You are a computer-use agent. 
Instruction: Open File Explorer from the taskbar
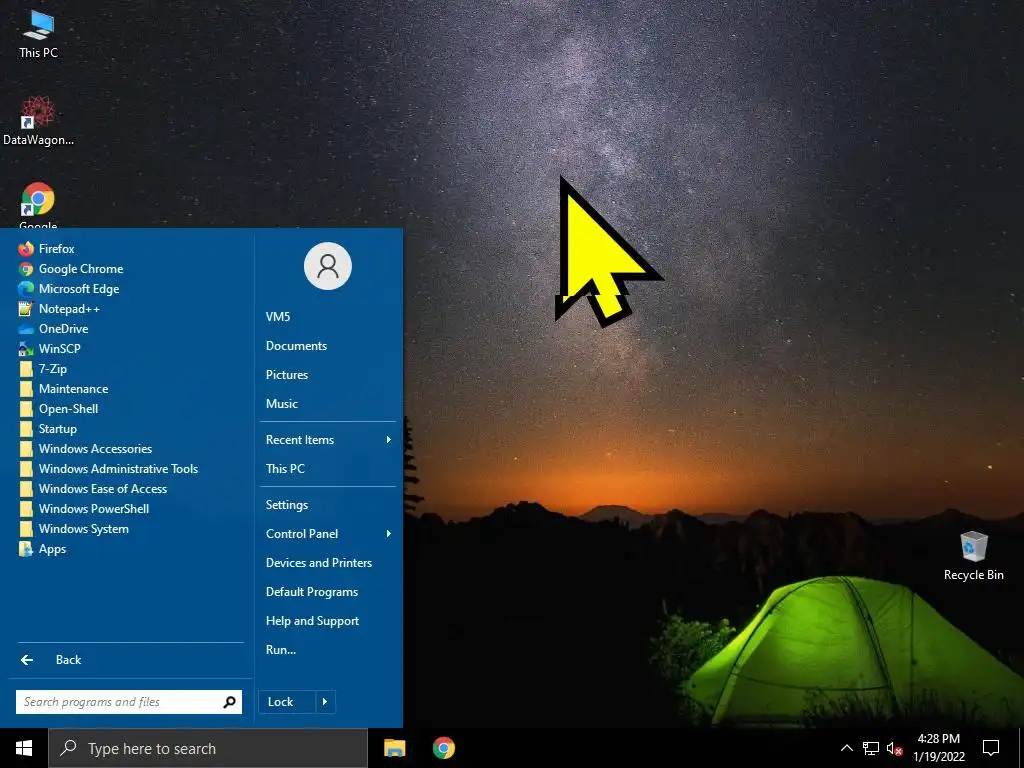(394, 748)
